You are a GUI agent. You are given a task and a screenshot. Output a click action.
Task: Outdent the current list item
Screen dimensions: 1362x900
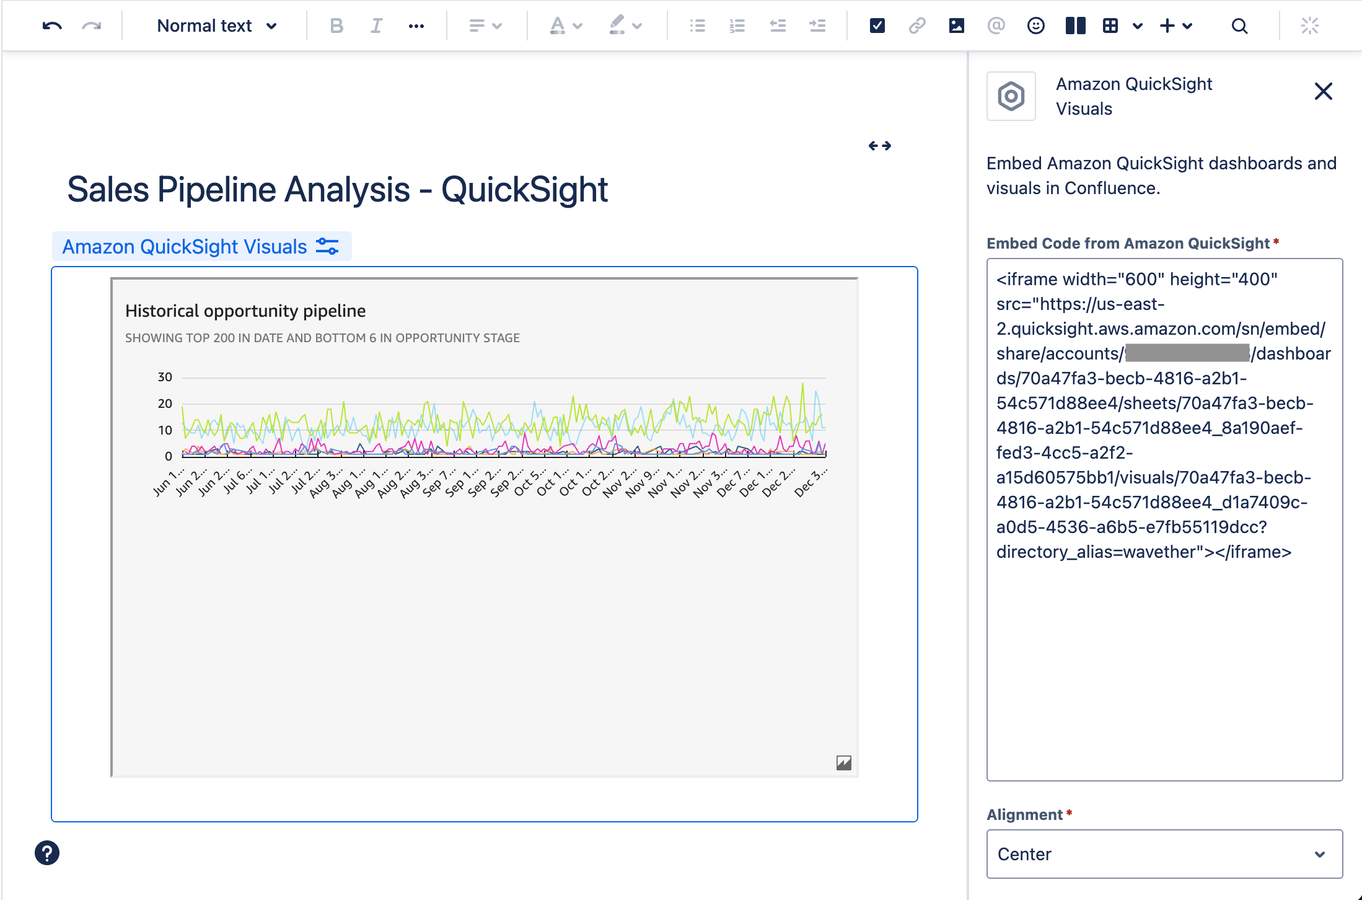pyautogui.click(x=777, y=26)
